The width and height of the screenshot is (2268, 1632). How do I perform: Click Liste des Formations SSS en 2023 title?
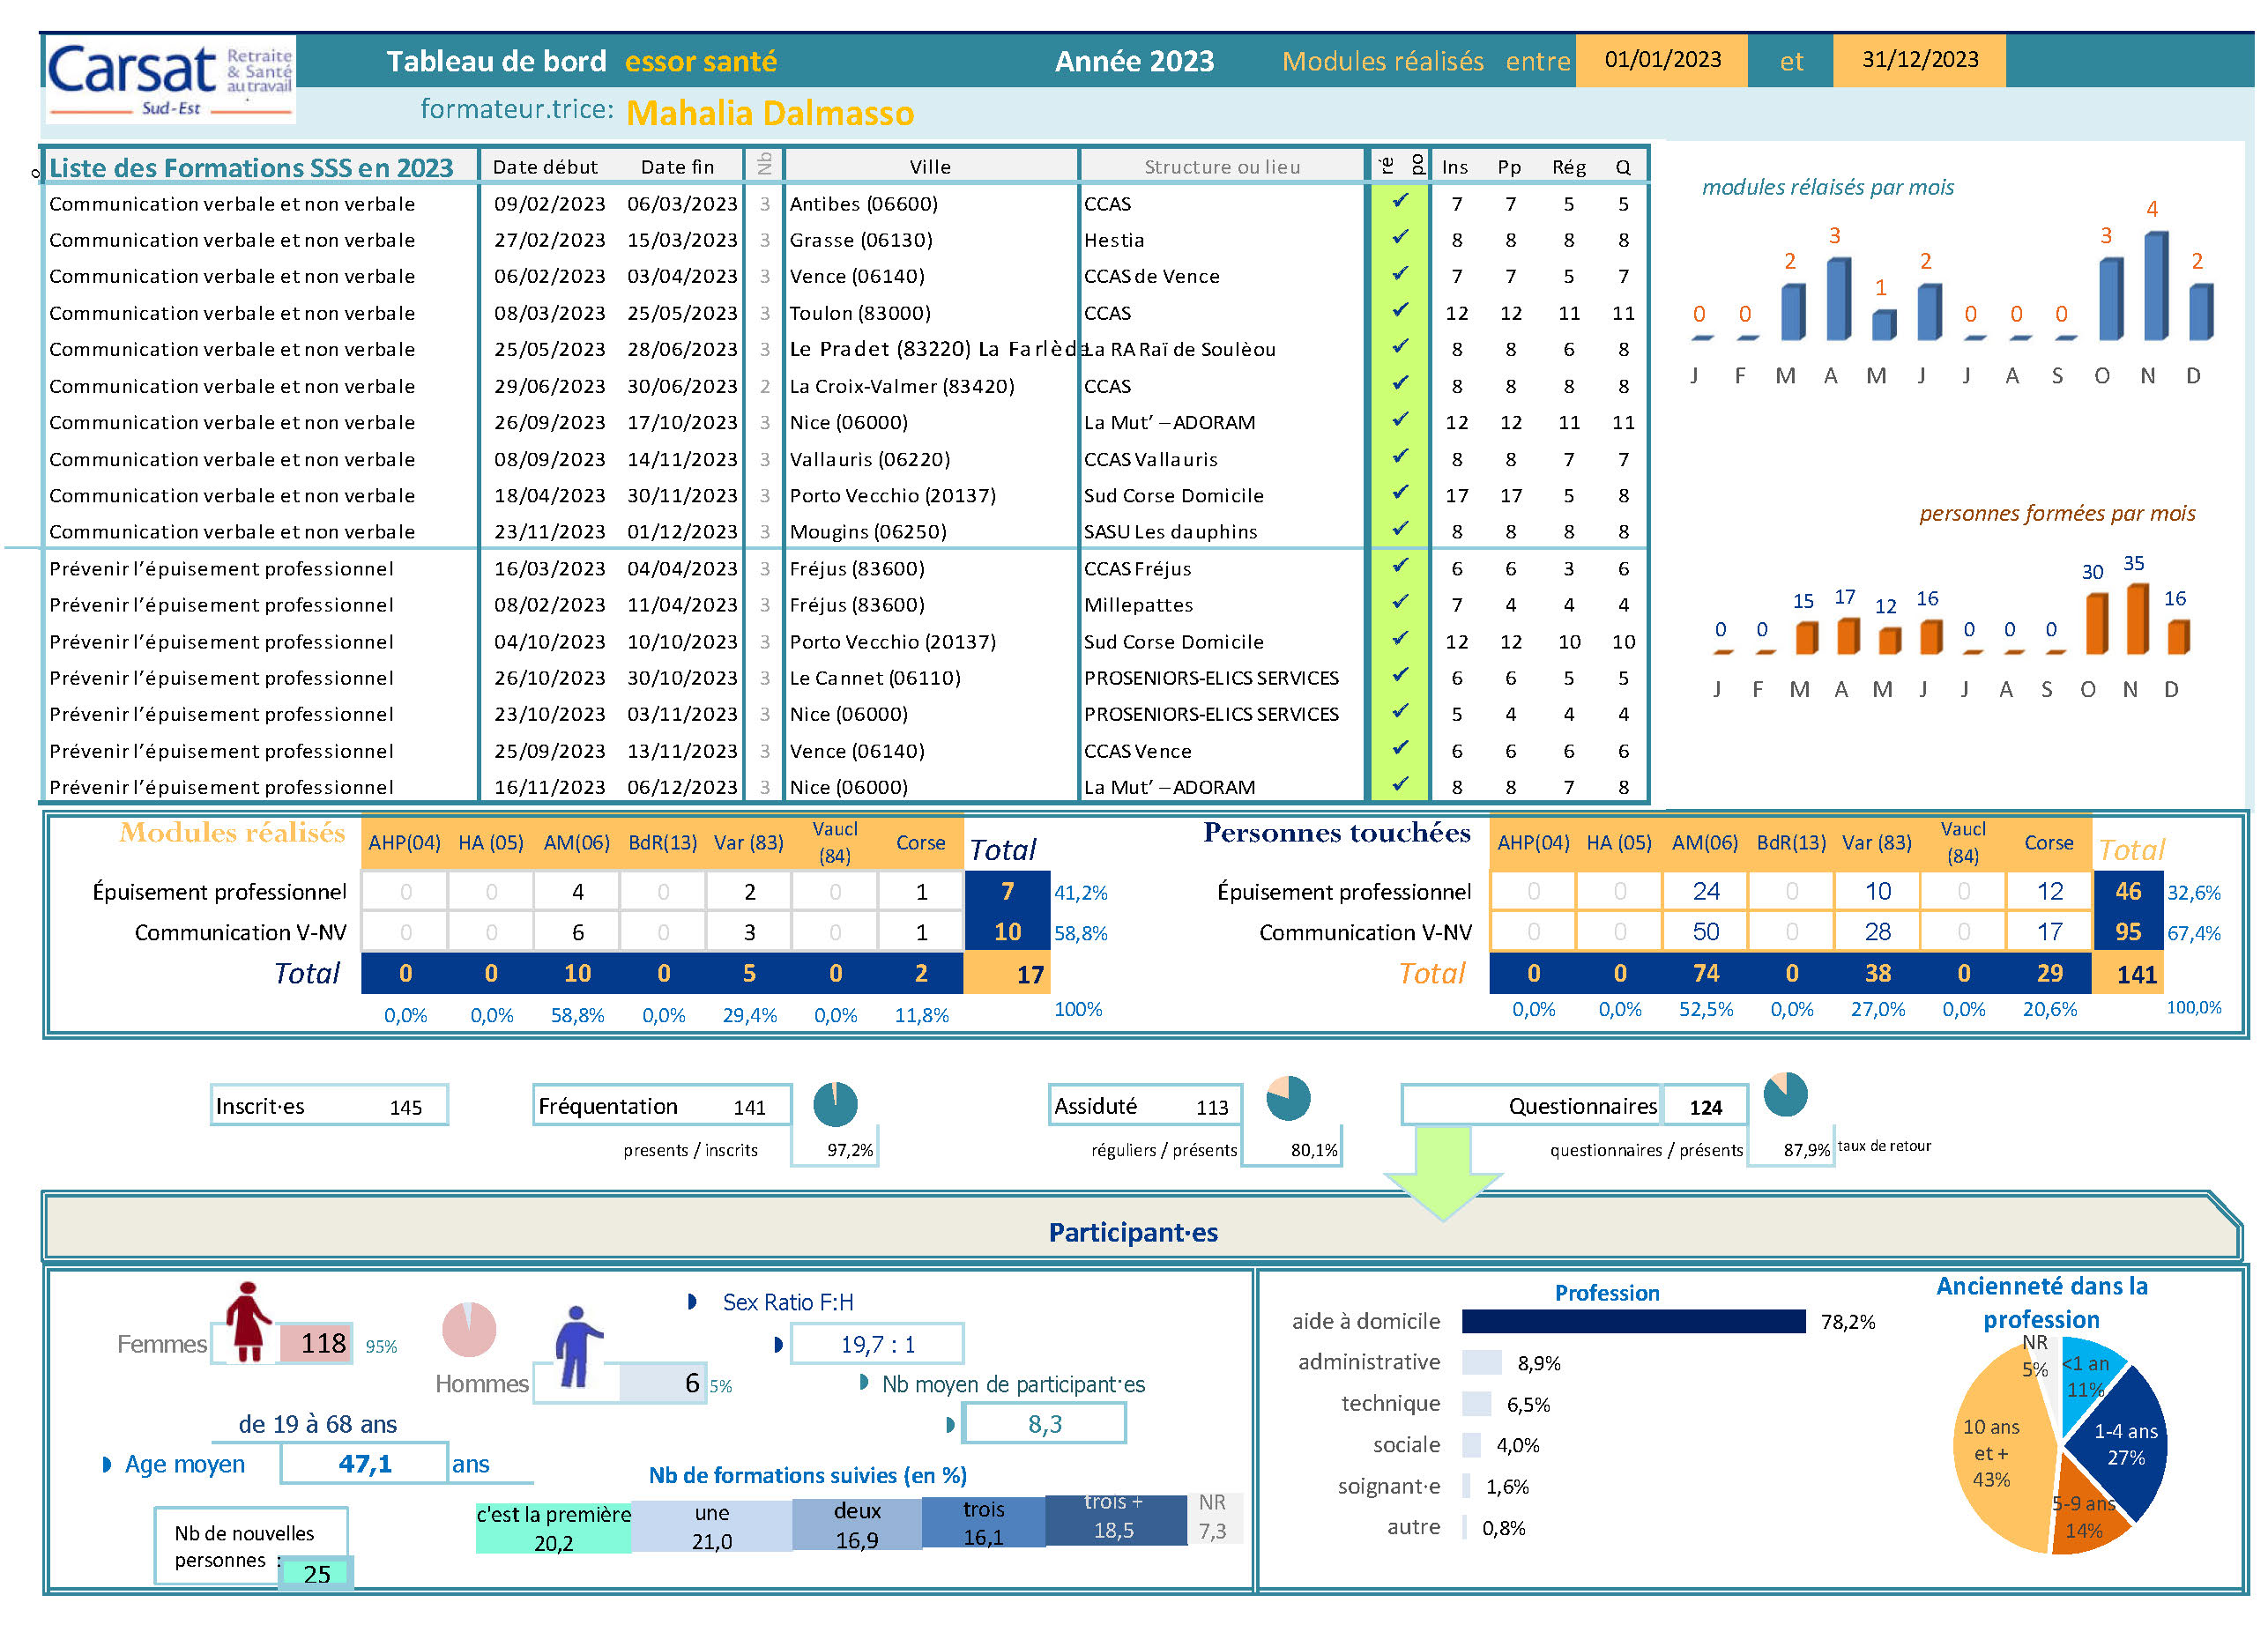(251, 167)
